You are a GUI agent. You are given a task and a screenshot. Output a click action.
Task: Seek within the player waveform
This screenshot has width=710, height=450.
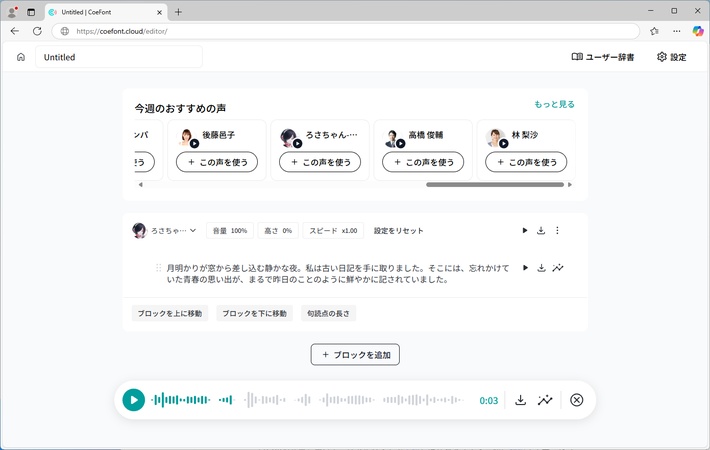[307, 400]
